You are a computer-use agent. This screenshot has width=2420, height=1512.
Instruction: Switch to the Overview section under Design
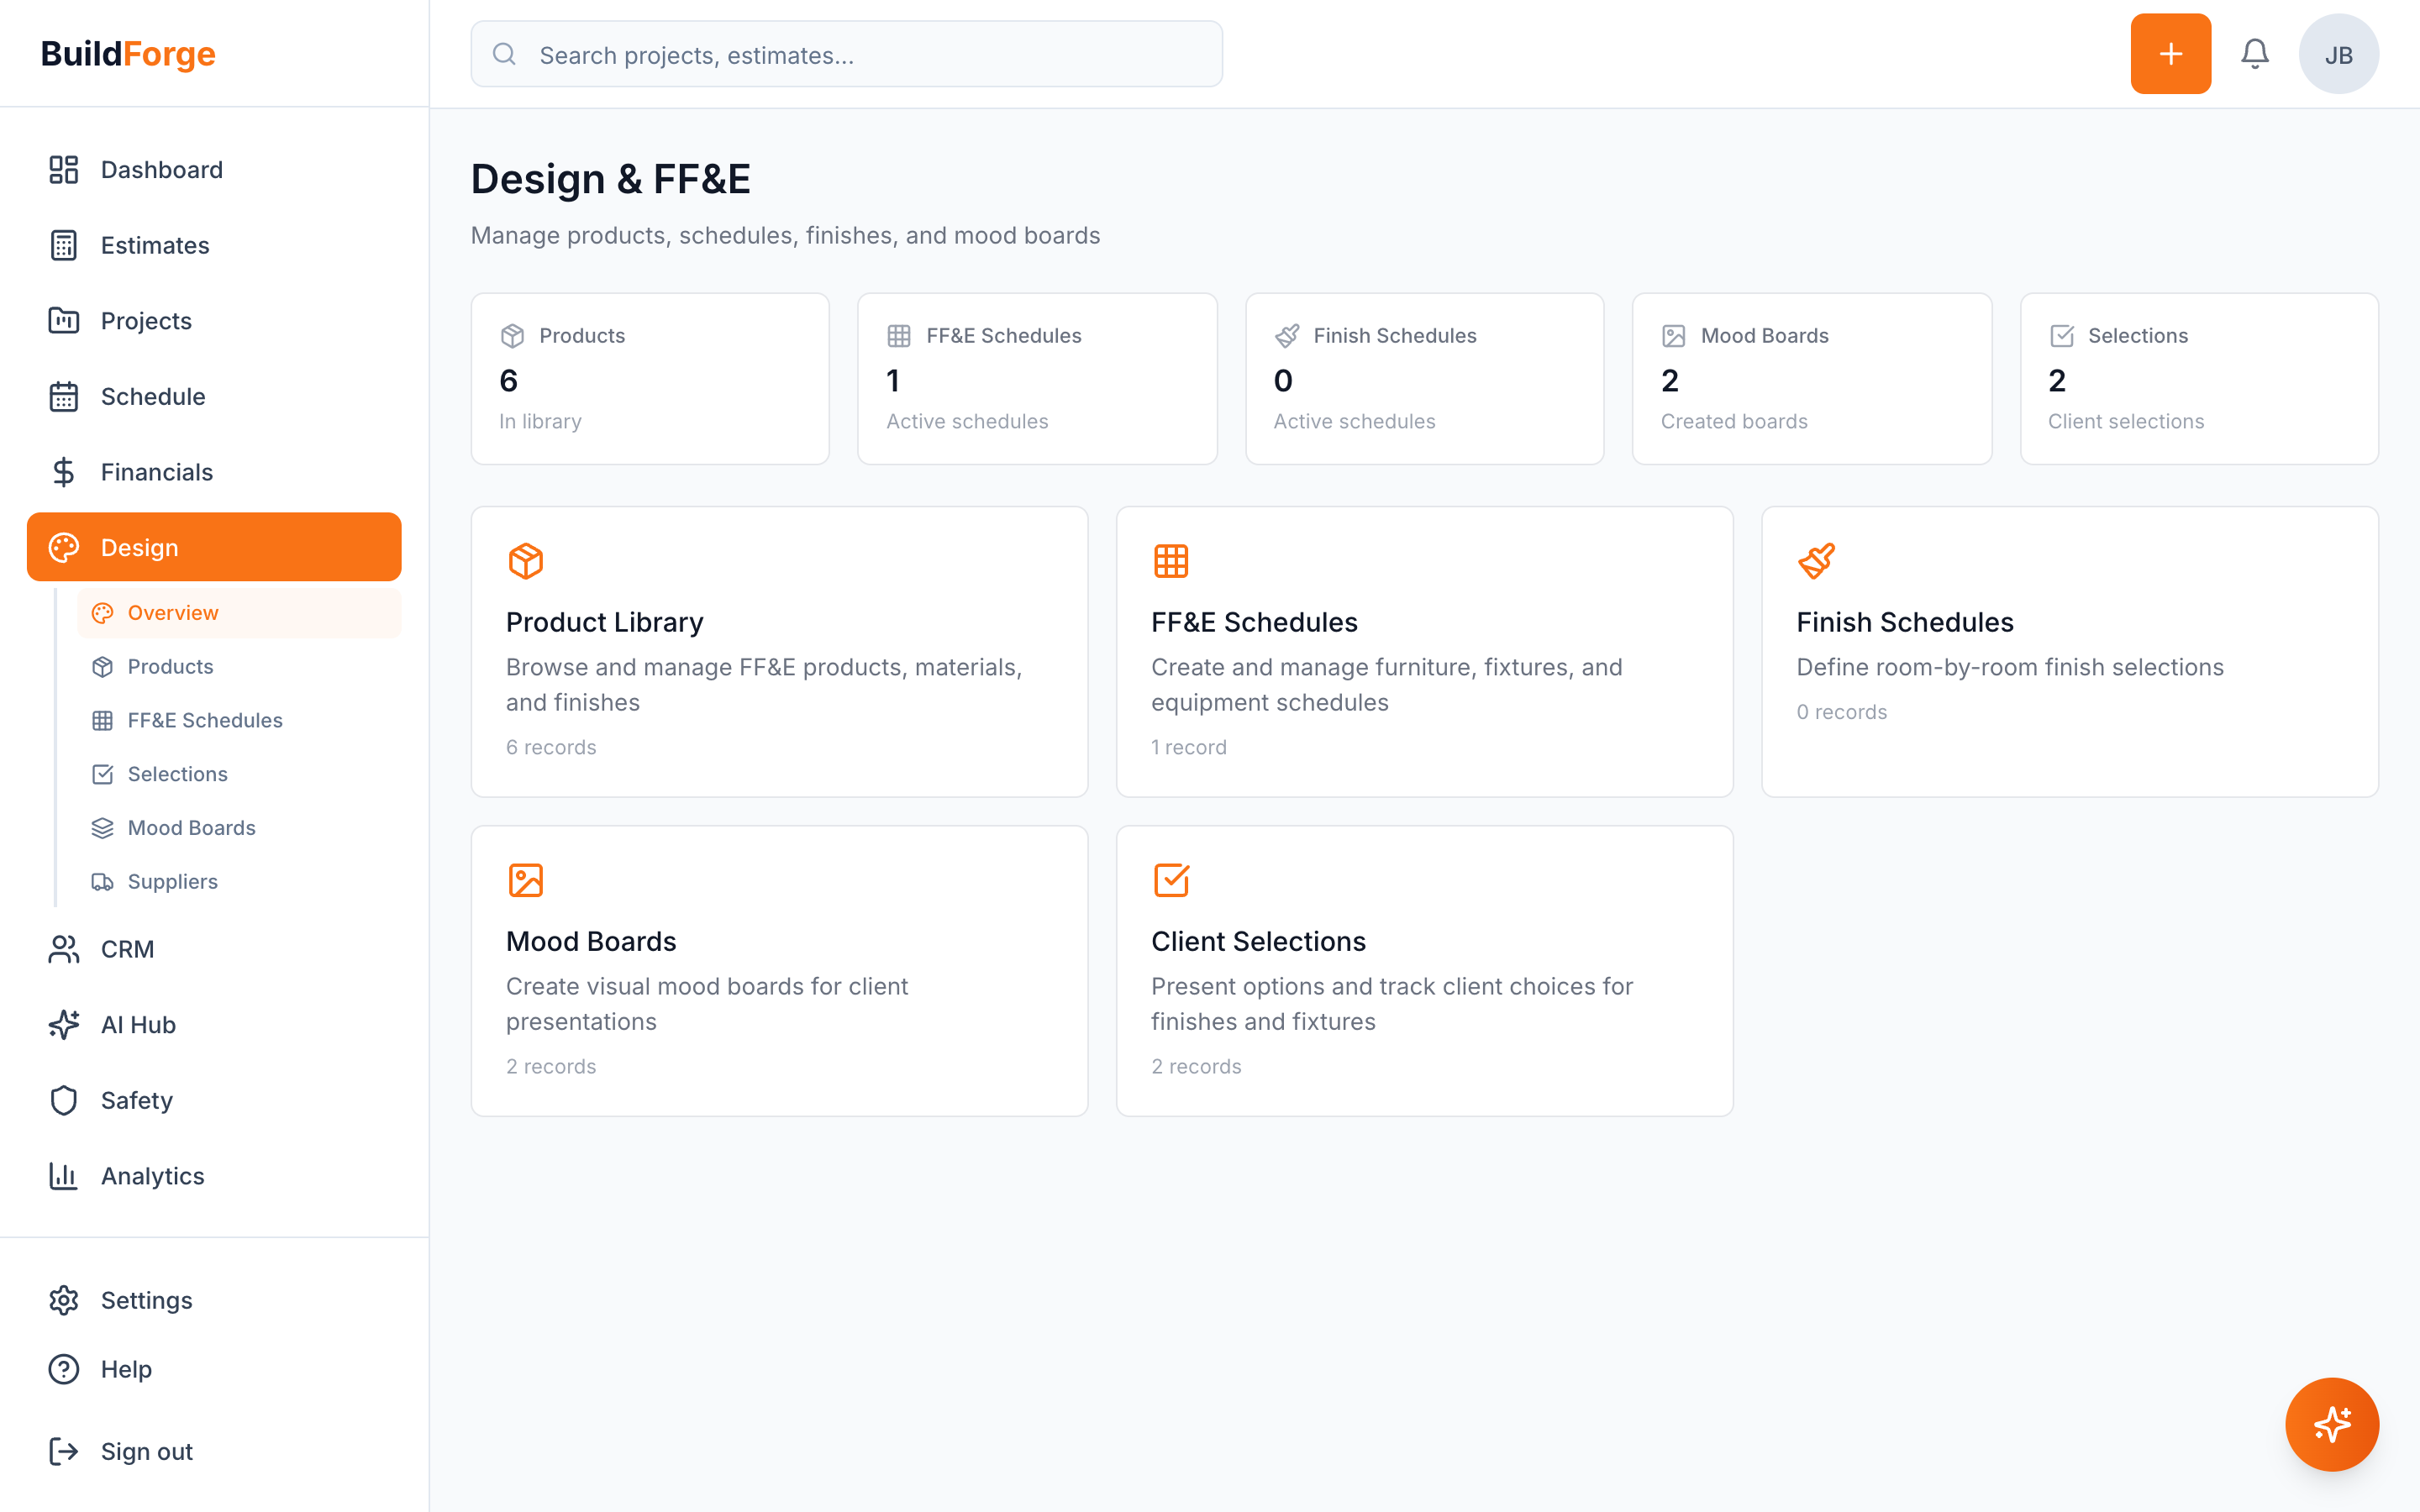[x=172, y=612]
